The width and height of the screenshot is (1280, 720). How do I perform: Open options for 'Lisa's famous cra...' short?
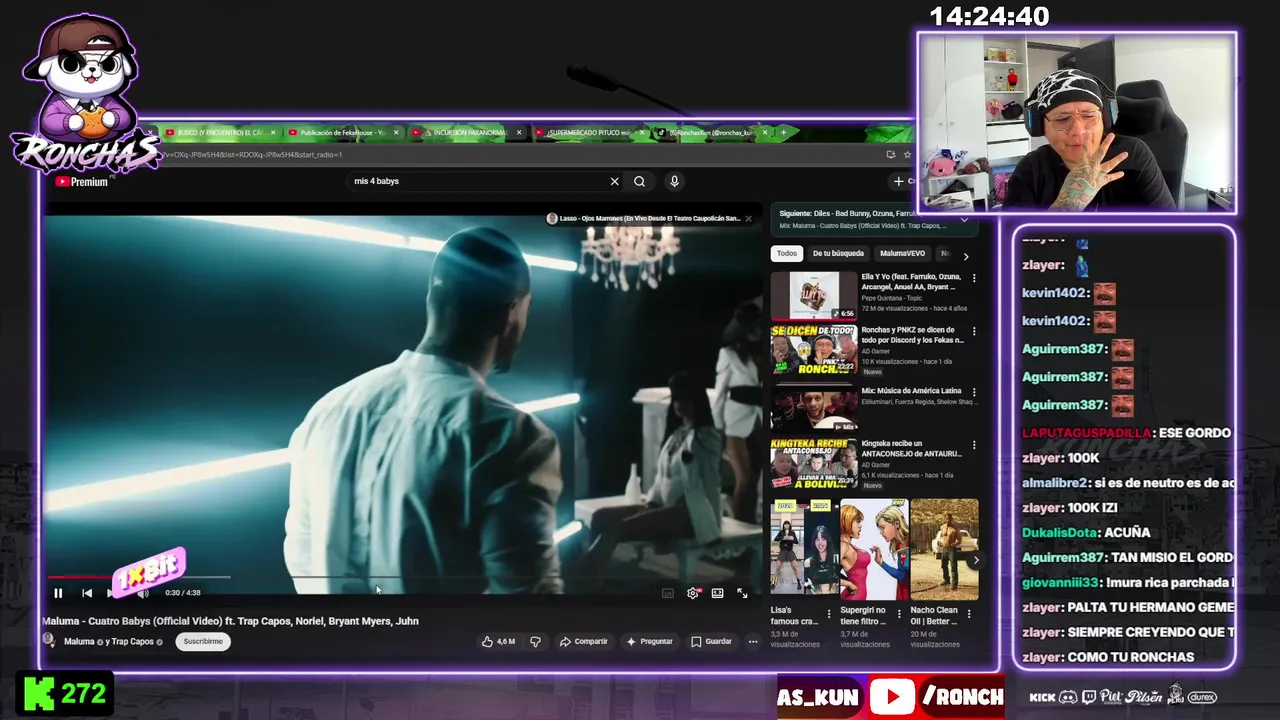click(829, 613)
